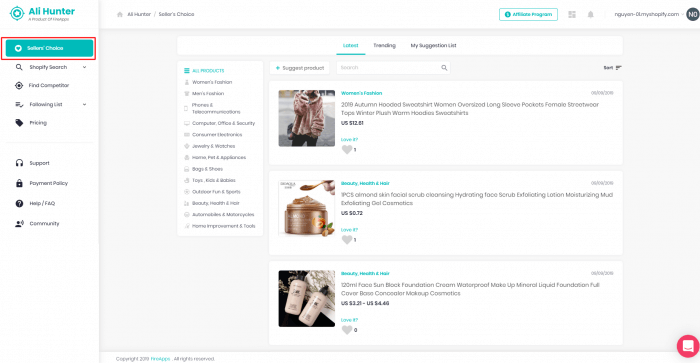The image size is (700, 363).
Task: Filter by Home Improvement & Tools
Action: (x=220, y=226)
